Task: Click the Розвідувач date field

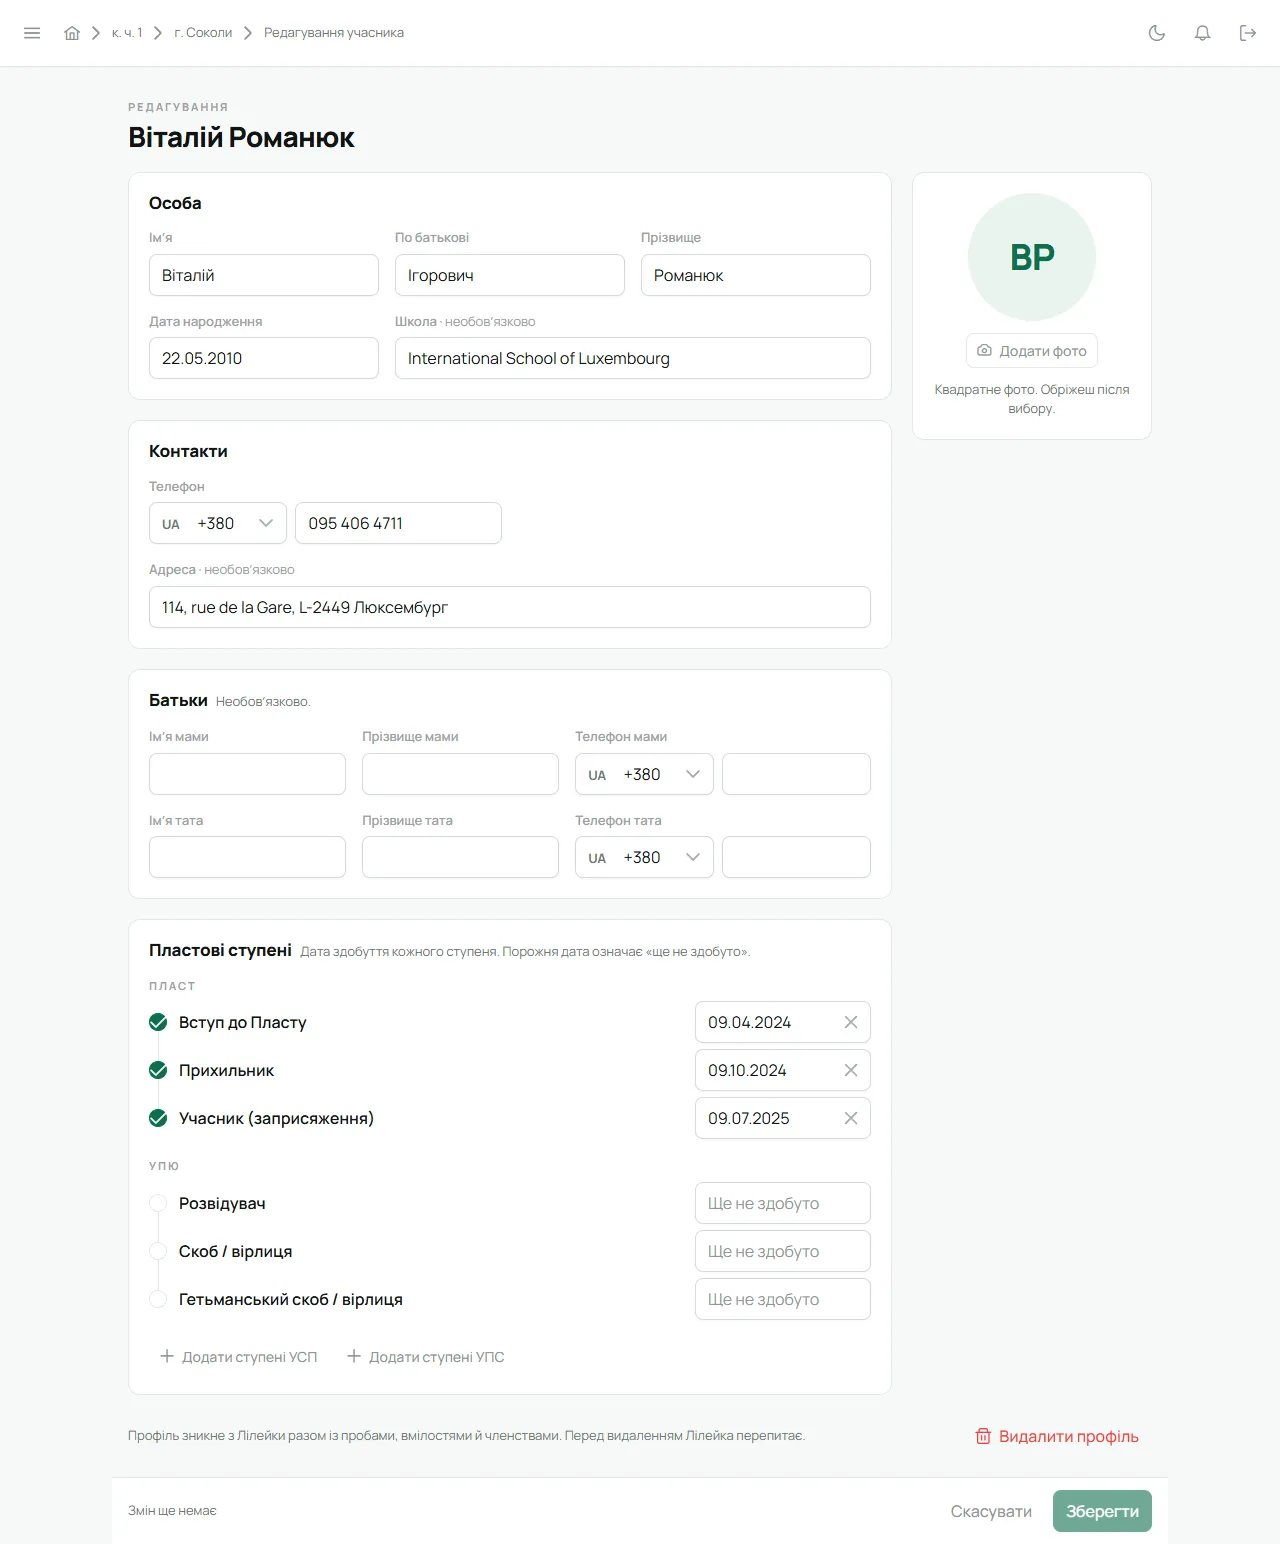Action: [783, 1203]
